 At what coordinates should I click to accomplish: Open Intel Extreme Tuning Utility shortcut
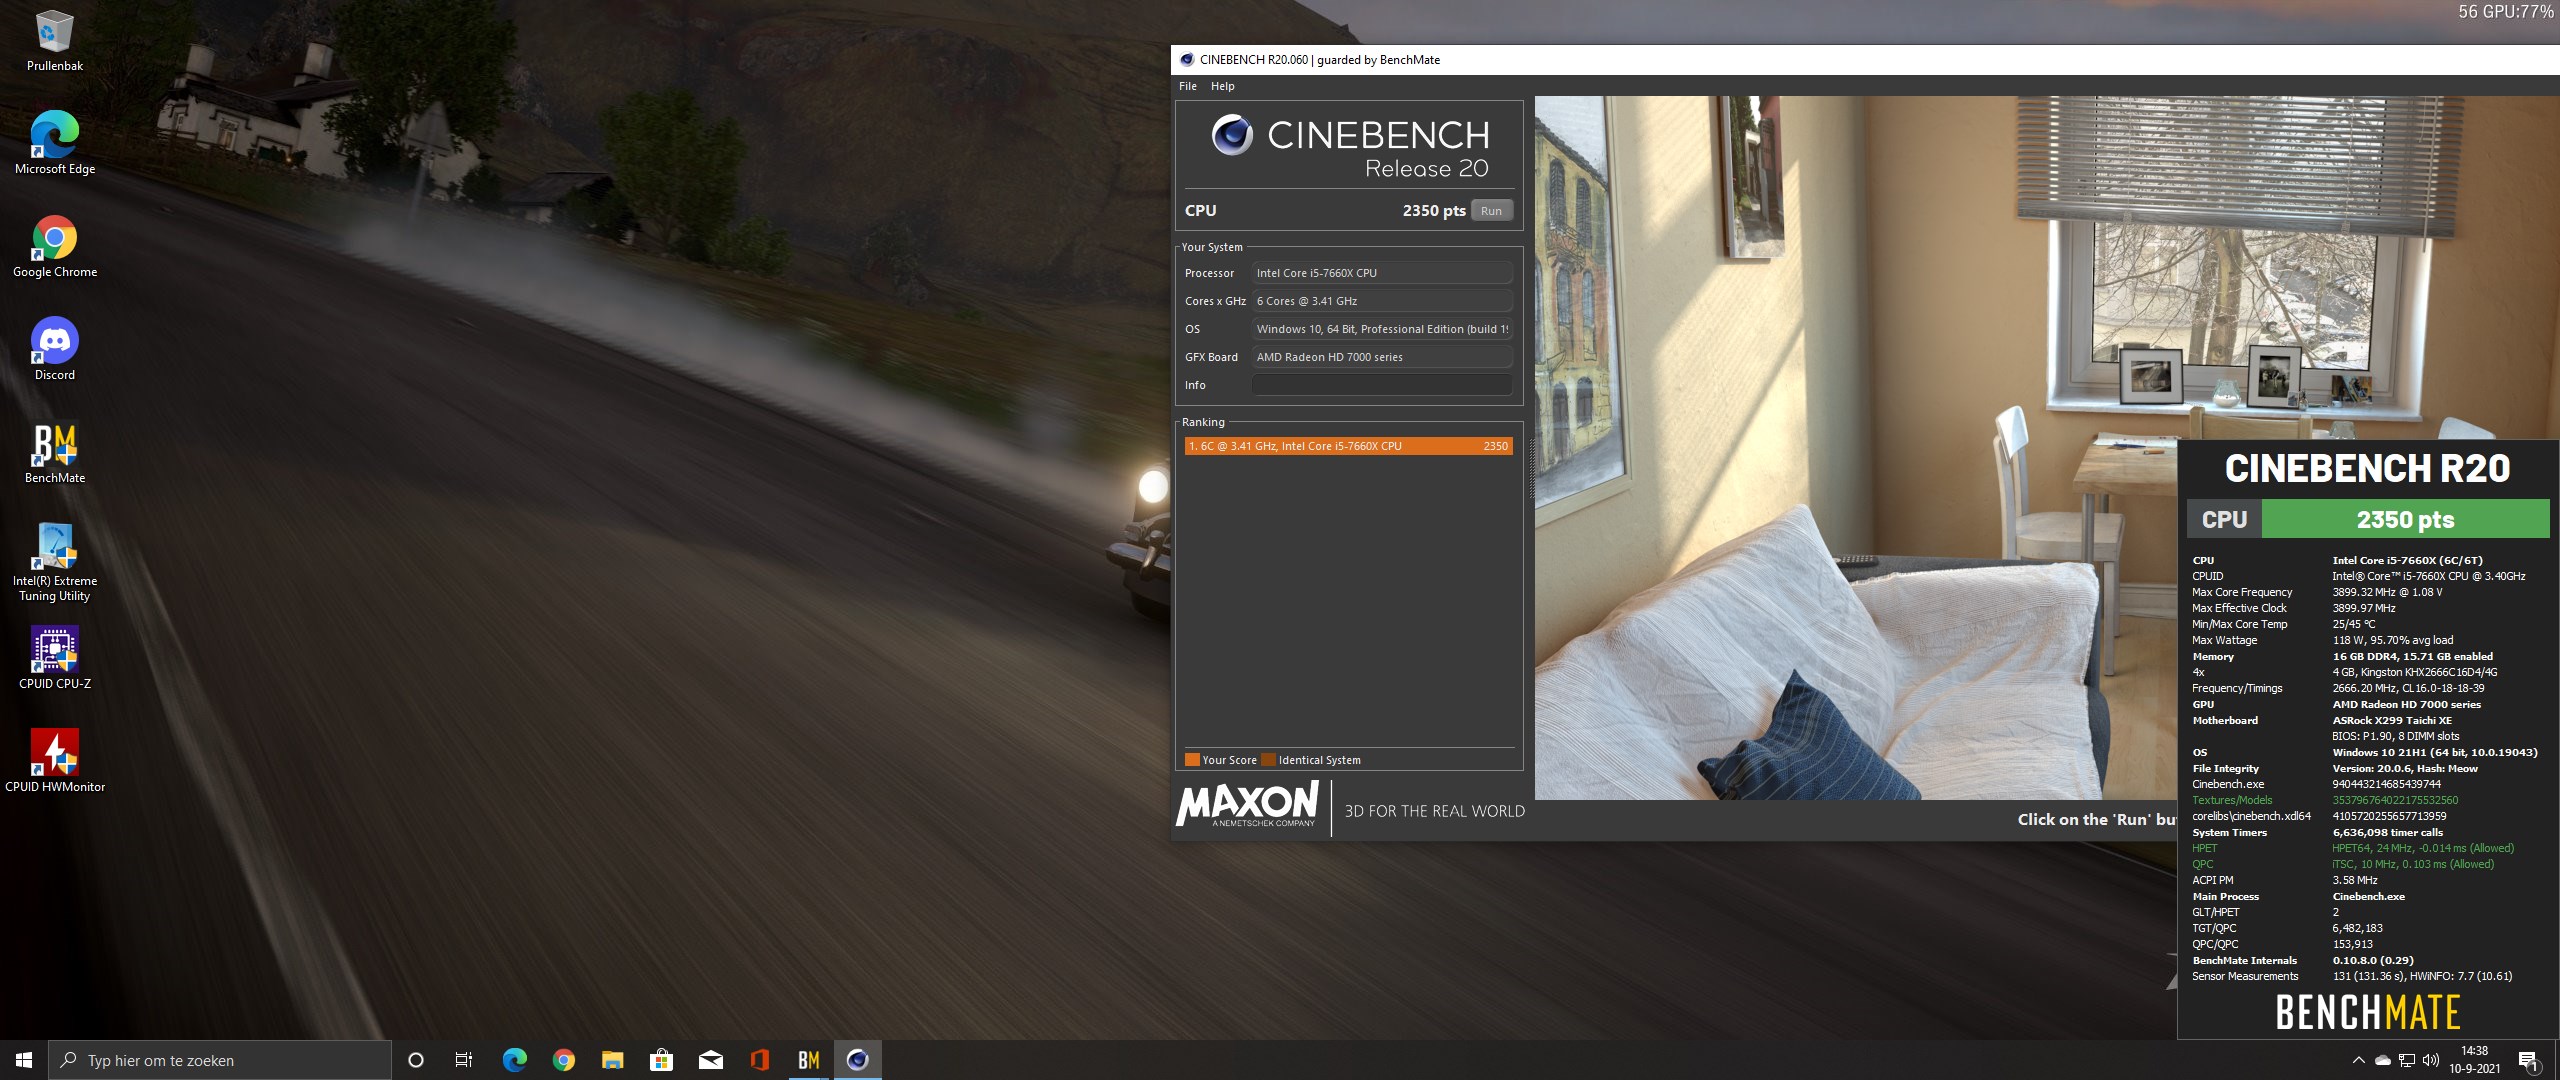[x=54, y=563]
